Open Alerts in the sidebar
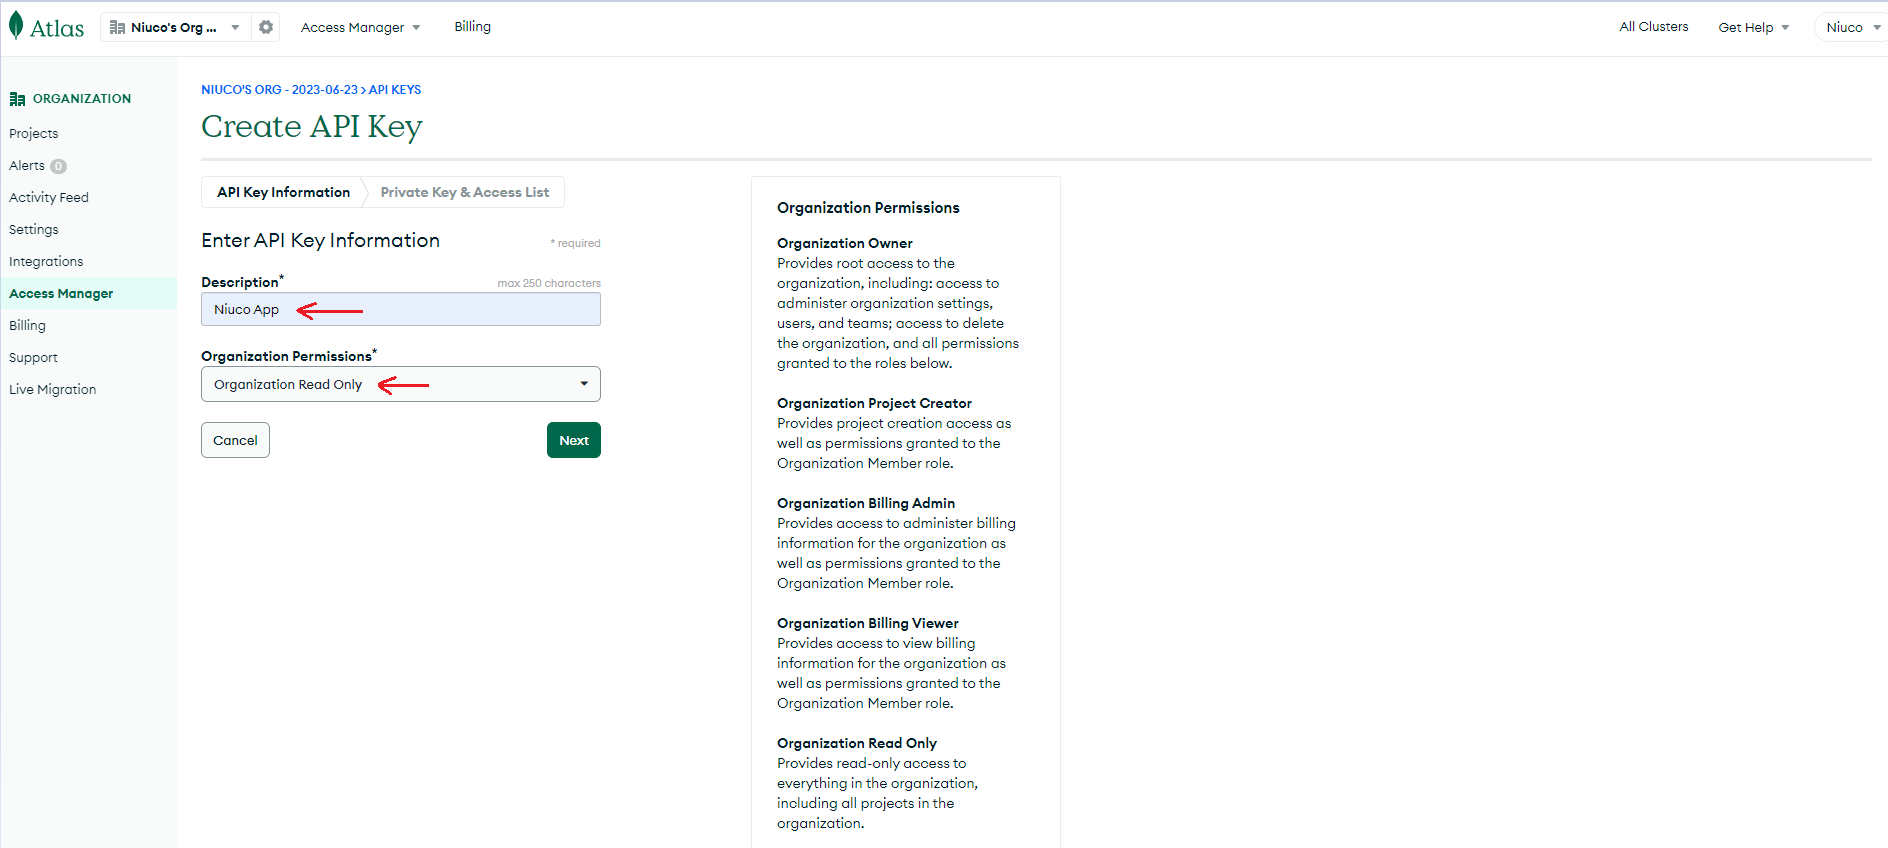Screen dimensions: 1888x848 click(27, 165)
